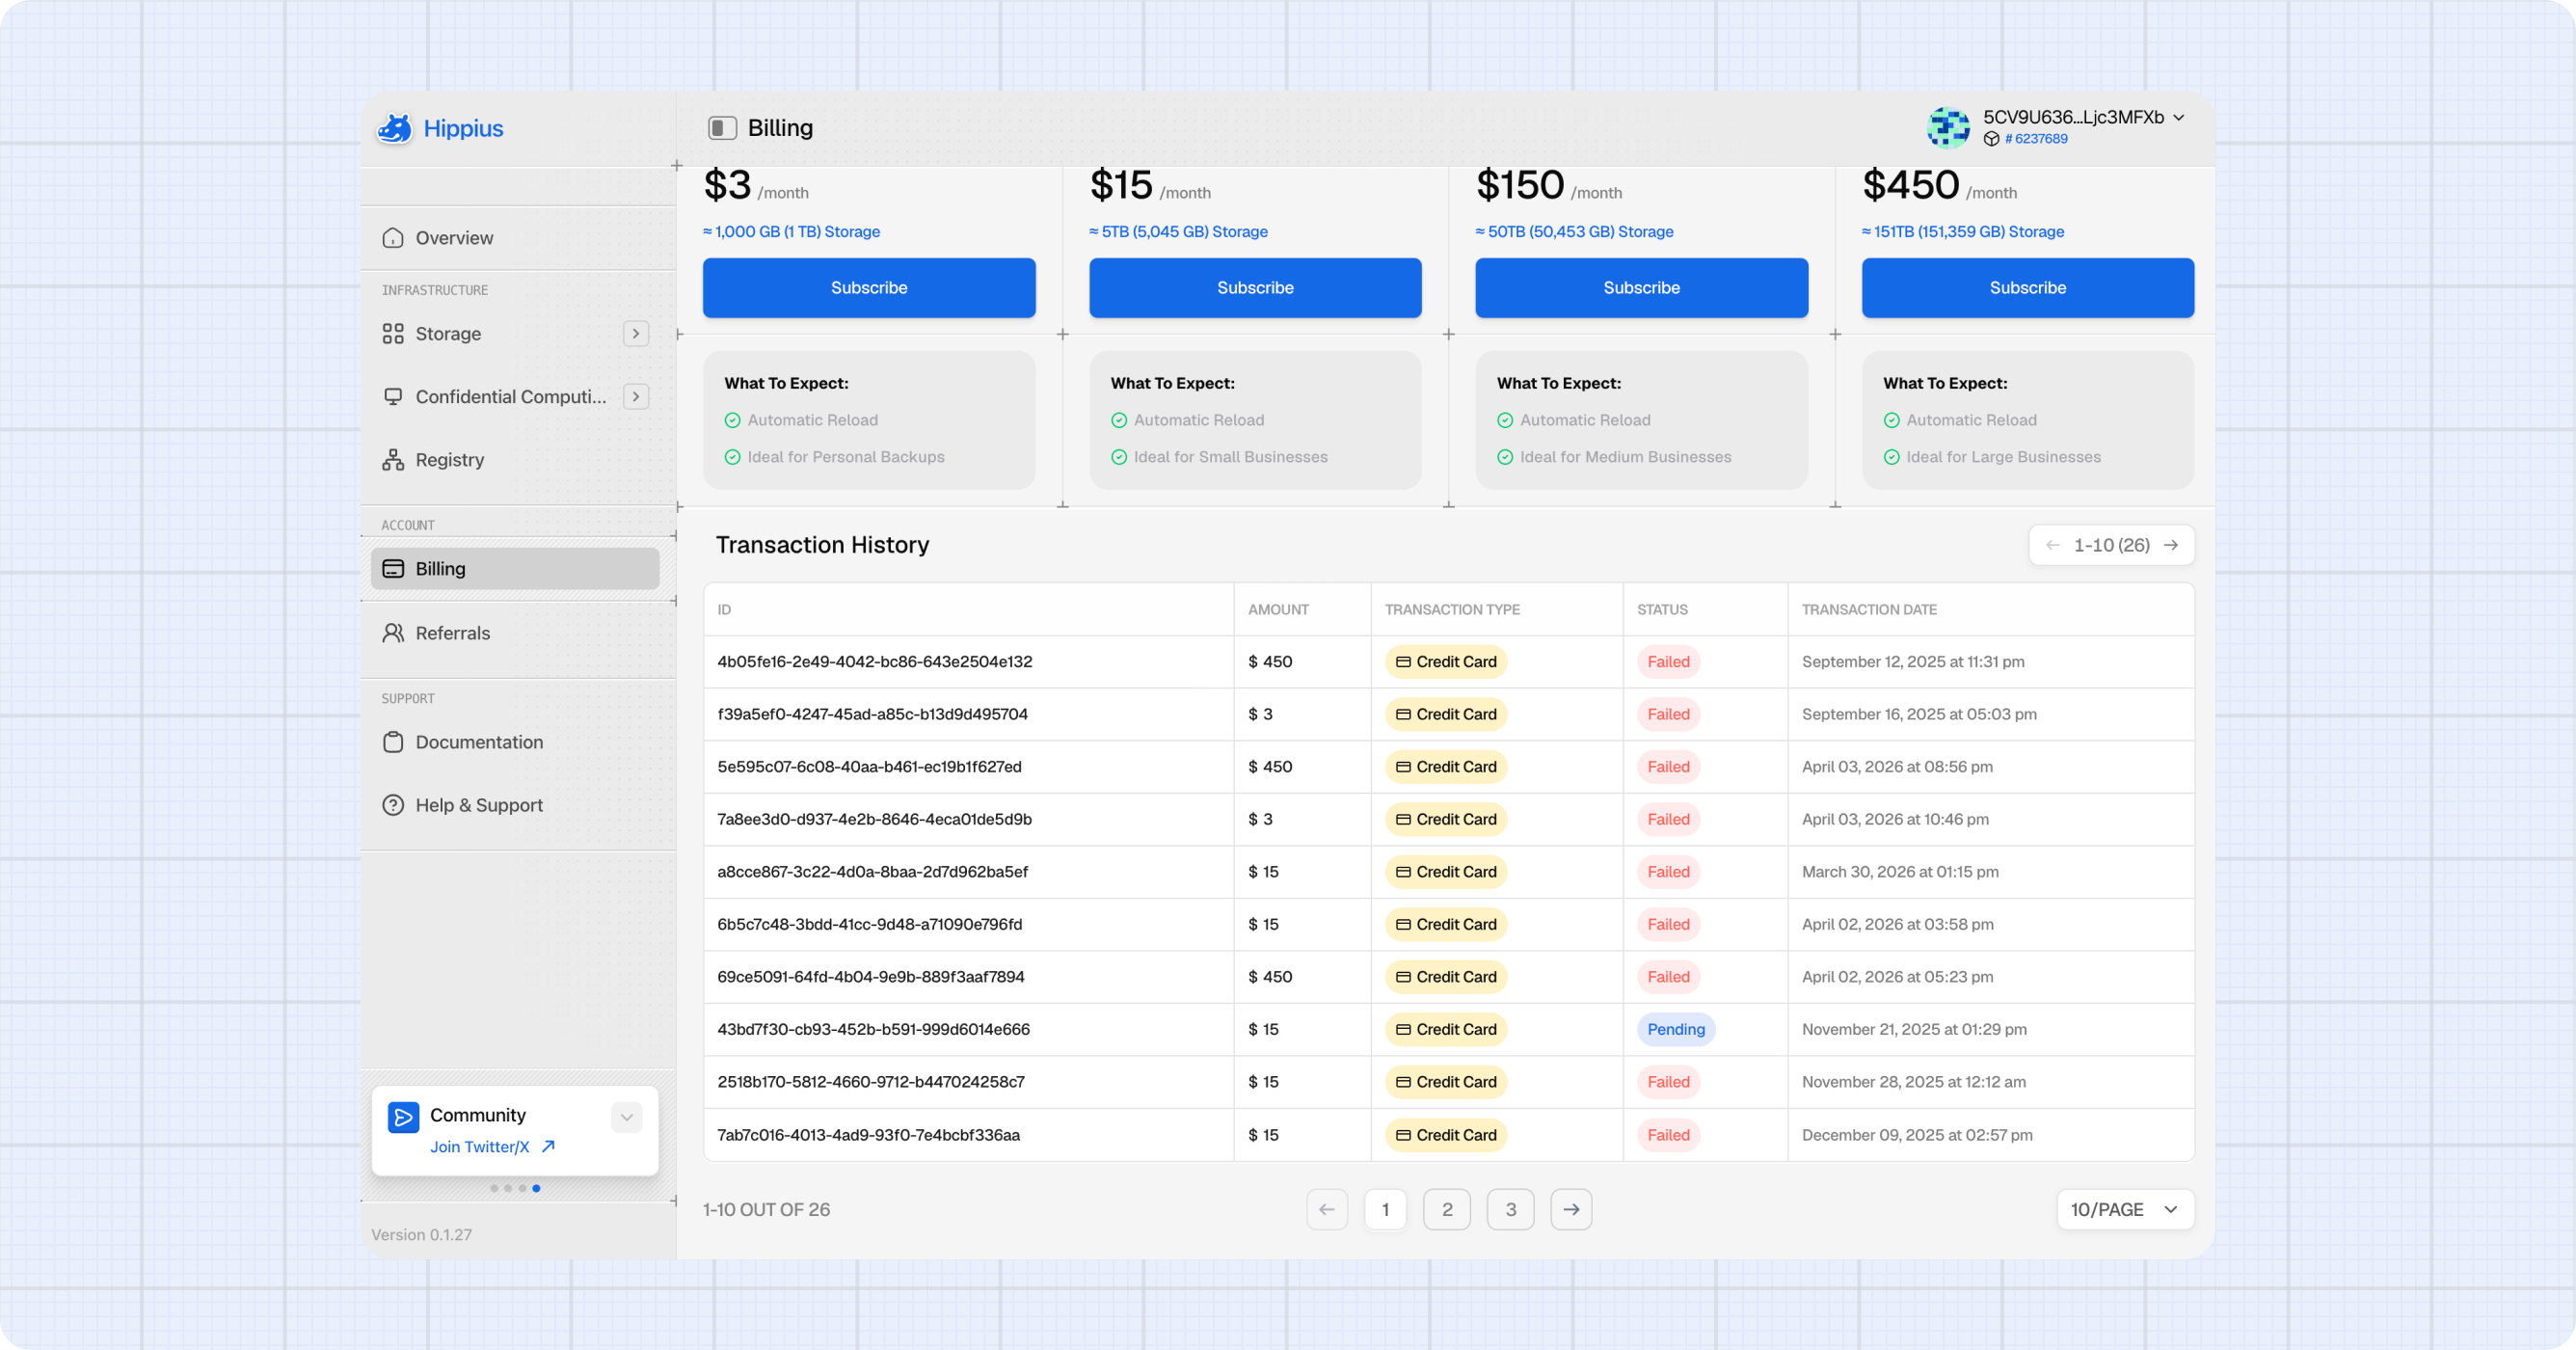Click the Pending status badge for transaction 43bd7f30
This screenshot has height=1350, width=2576.
coord(1676,1029)
